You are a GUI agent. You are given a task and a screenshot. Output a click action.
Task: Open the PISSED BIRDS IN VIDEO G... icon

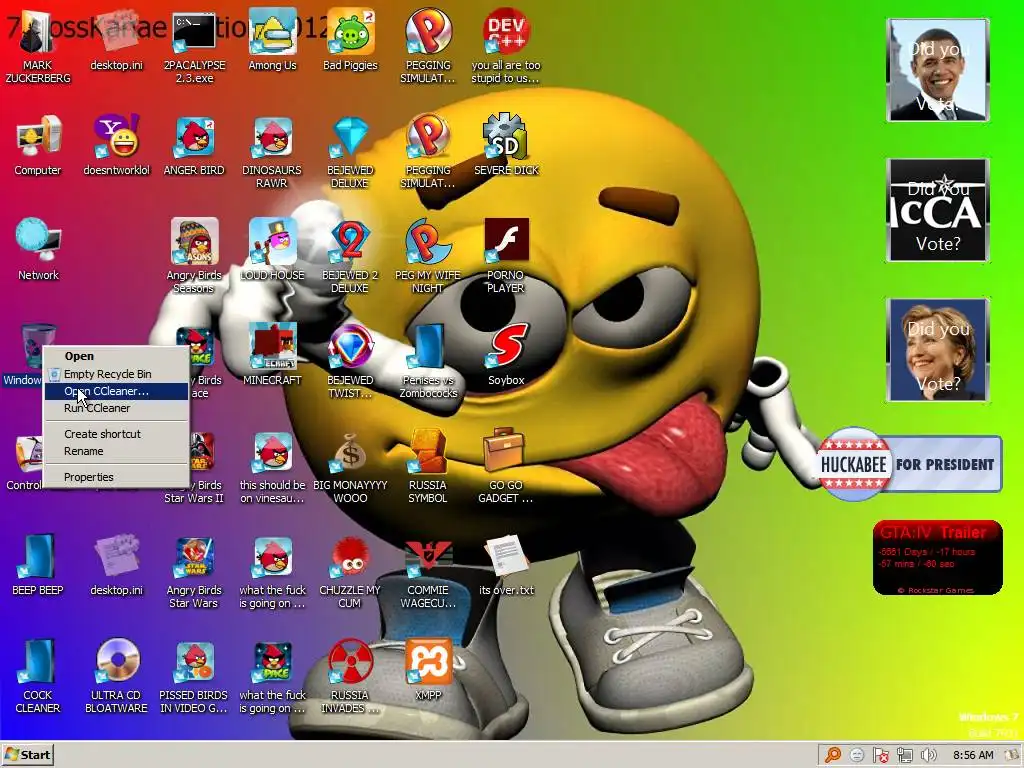click(x=194, y=676)
